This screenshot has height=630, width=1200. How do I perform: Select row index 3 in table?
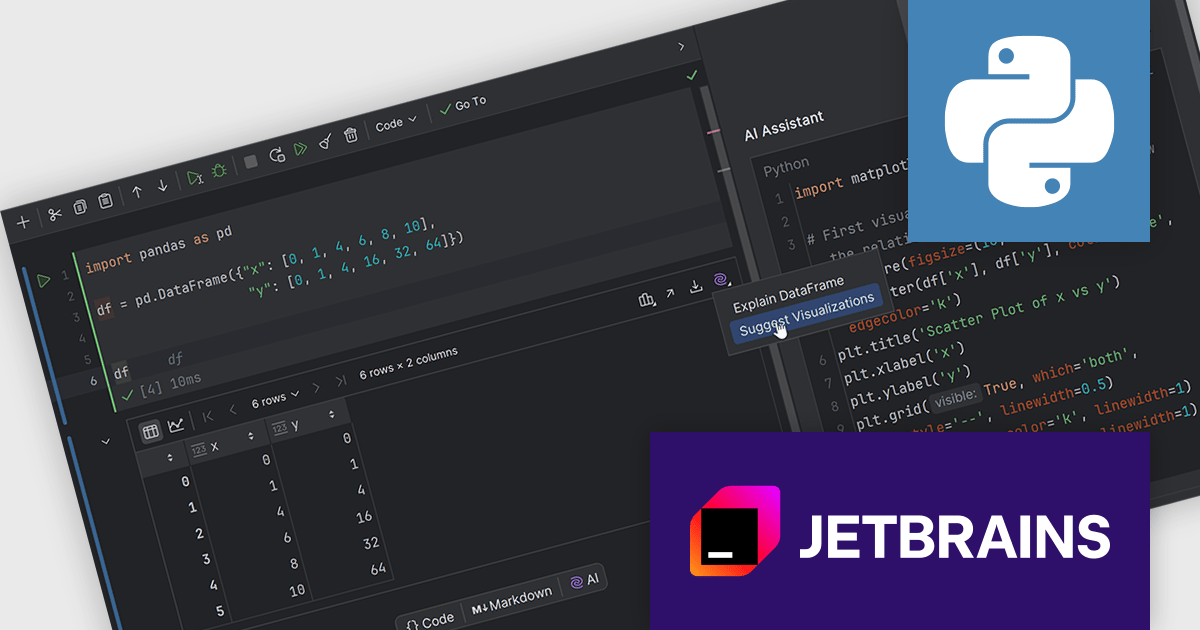click(207, 561)
